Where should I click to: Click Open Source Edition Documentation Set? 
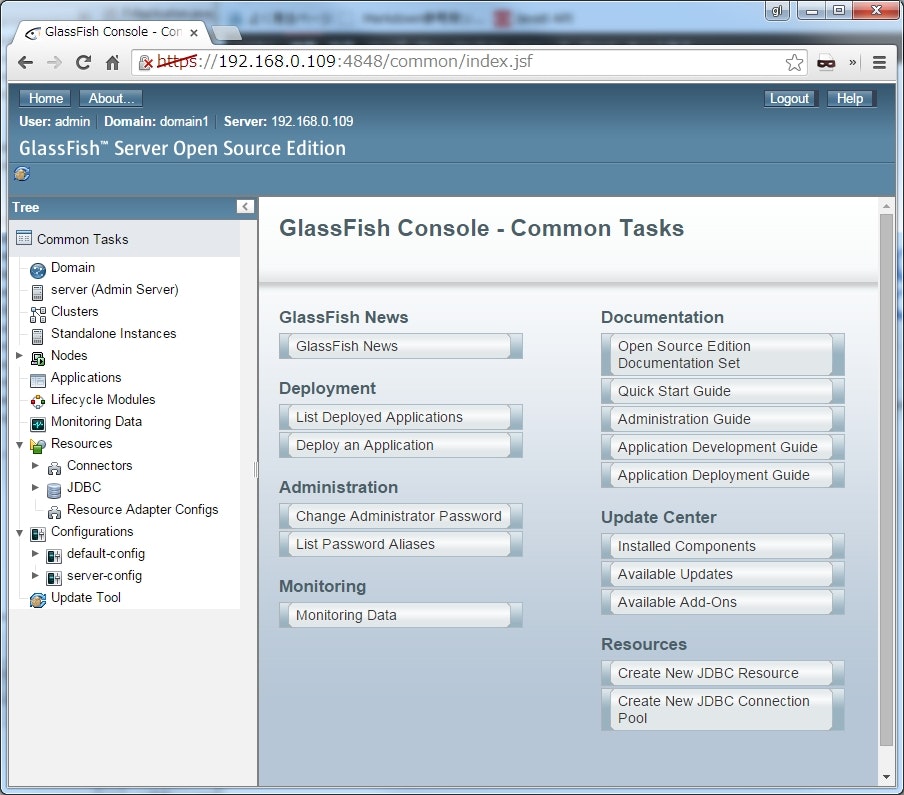coord(722,355)
